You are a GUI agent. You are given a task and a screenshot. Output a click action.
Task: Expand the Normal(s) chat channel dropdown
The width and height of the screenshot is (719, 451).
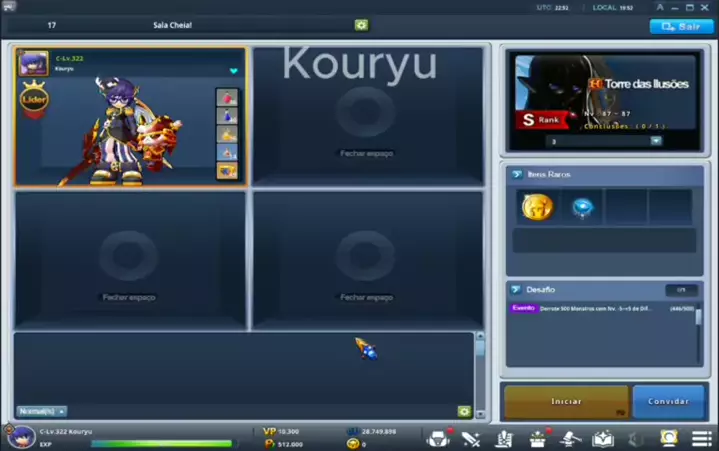42,411
